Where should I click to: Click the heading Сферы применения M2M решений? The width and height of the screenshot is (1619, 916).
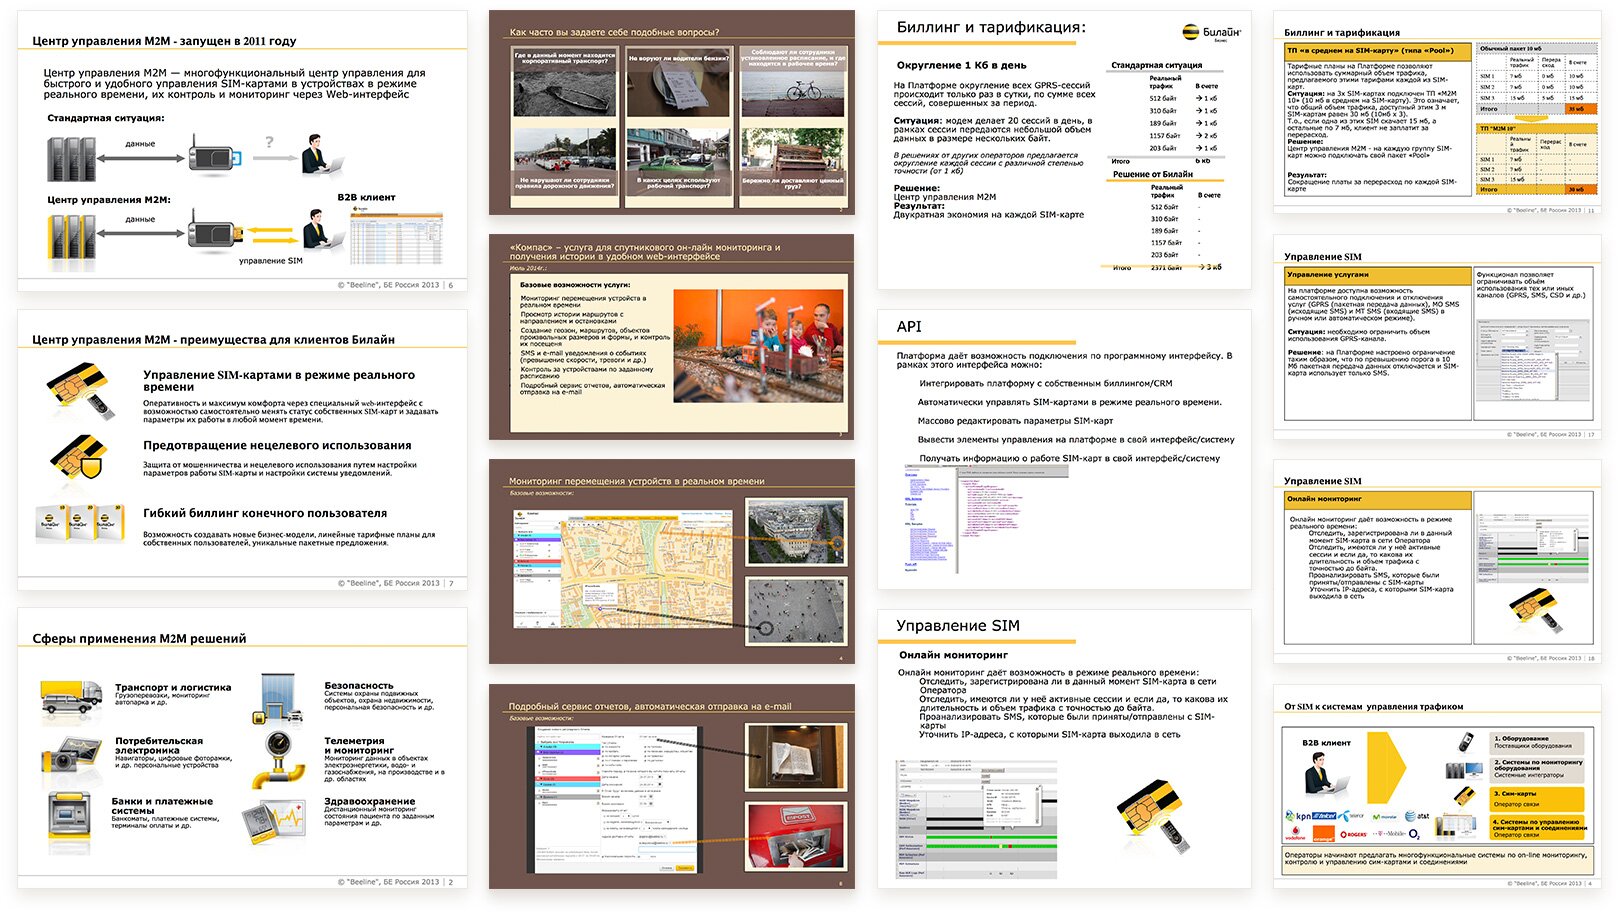[x=139, y=638]
